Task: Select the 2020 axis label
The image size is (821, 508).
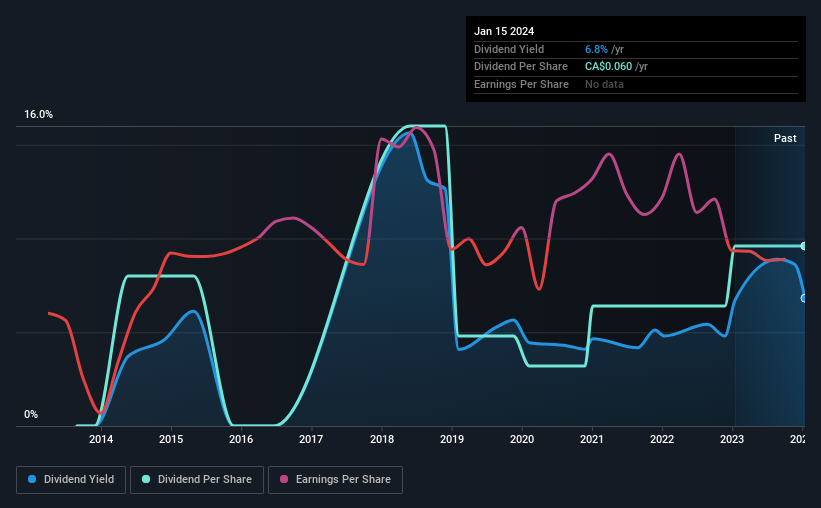Action: 522,439
